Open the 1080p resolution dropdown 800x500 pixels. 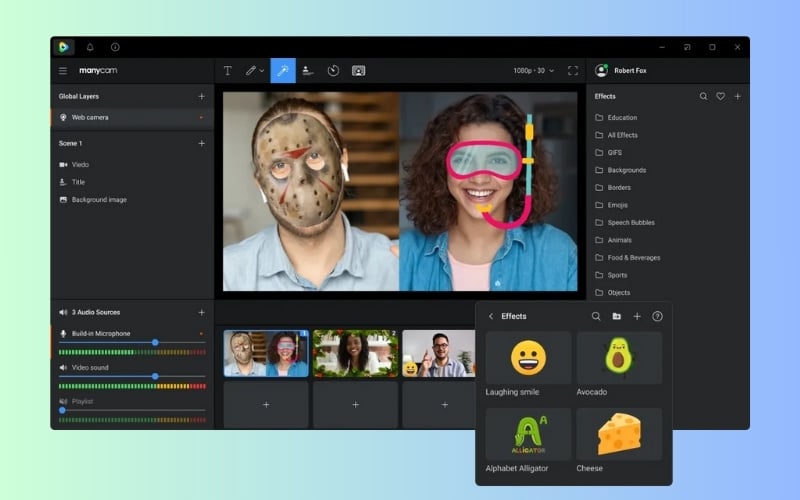pos(533,71)
